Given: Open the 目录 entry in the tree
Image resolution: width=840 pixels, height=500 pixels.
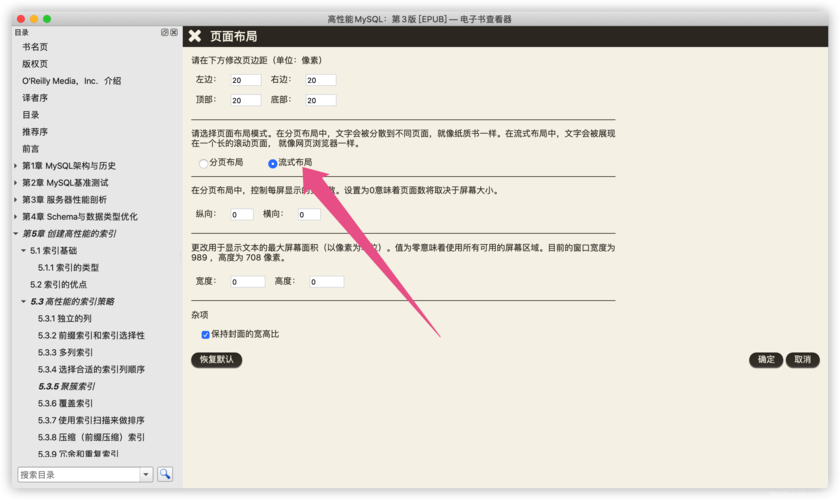Looking at the screenshot, I should 31,115.
